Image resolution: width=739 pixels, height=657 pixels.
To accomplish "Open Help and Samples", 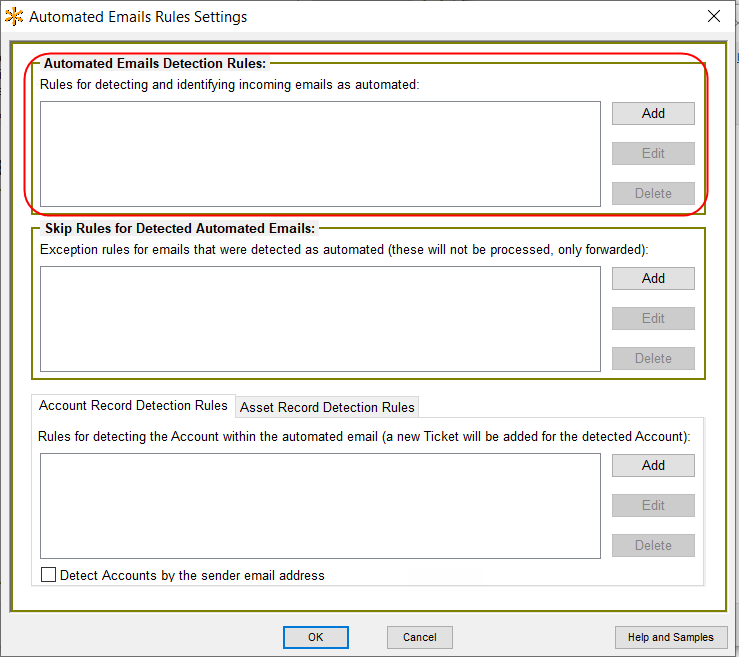I will click(x=670, y=637).
